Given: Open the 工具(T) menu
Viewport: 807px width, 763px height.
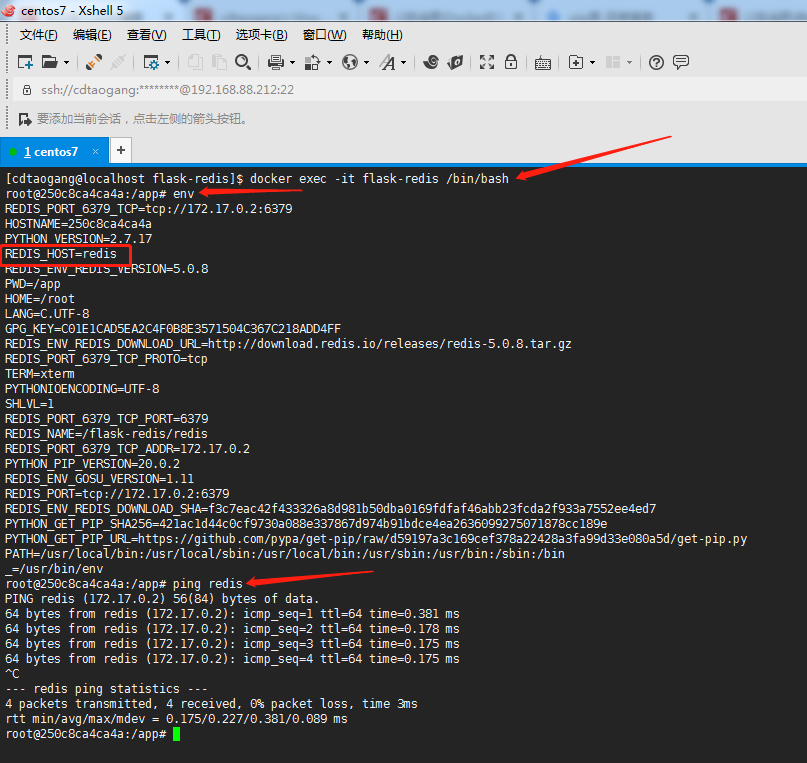Looking at the screenshot, I should click(201, 35).
